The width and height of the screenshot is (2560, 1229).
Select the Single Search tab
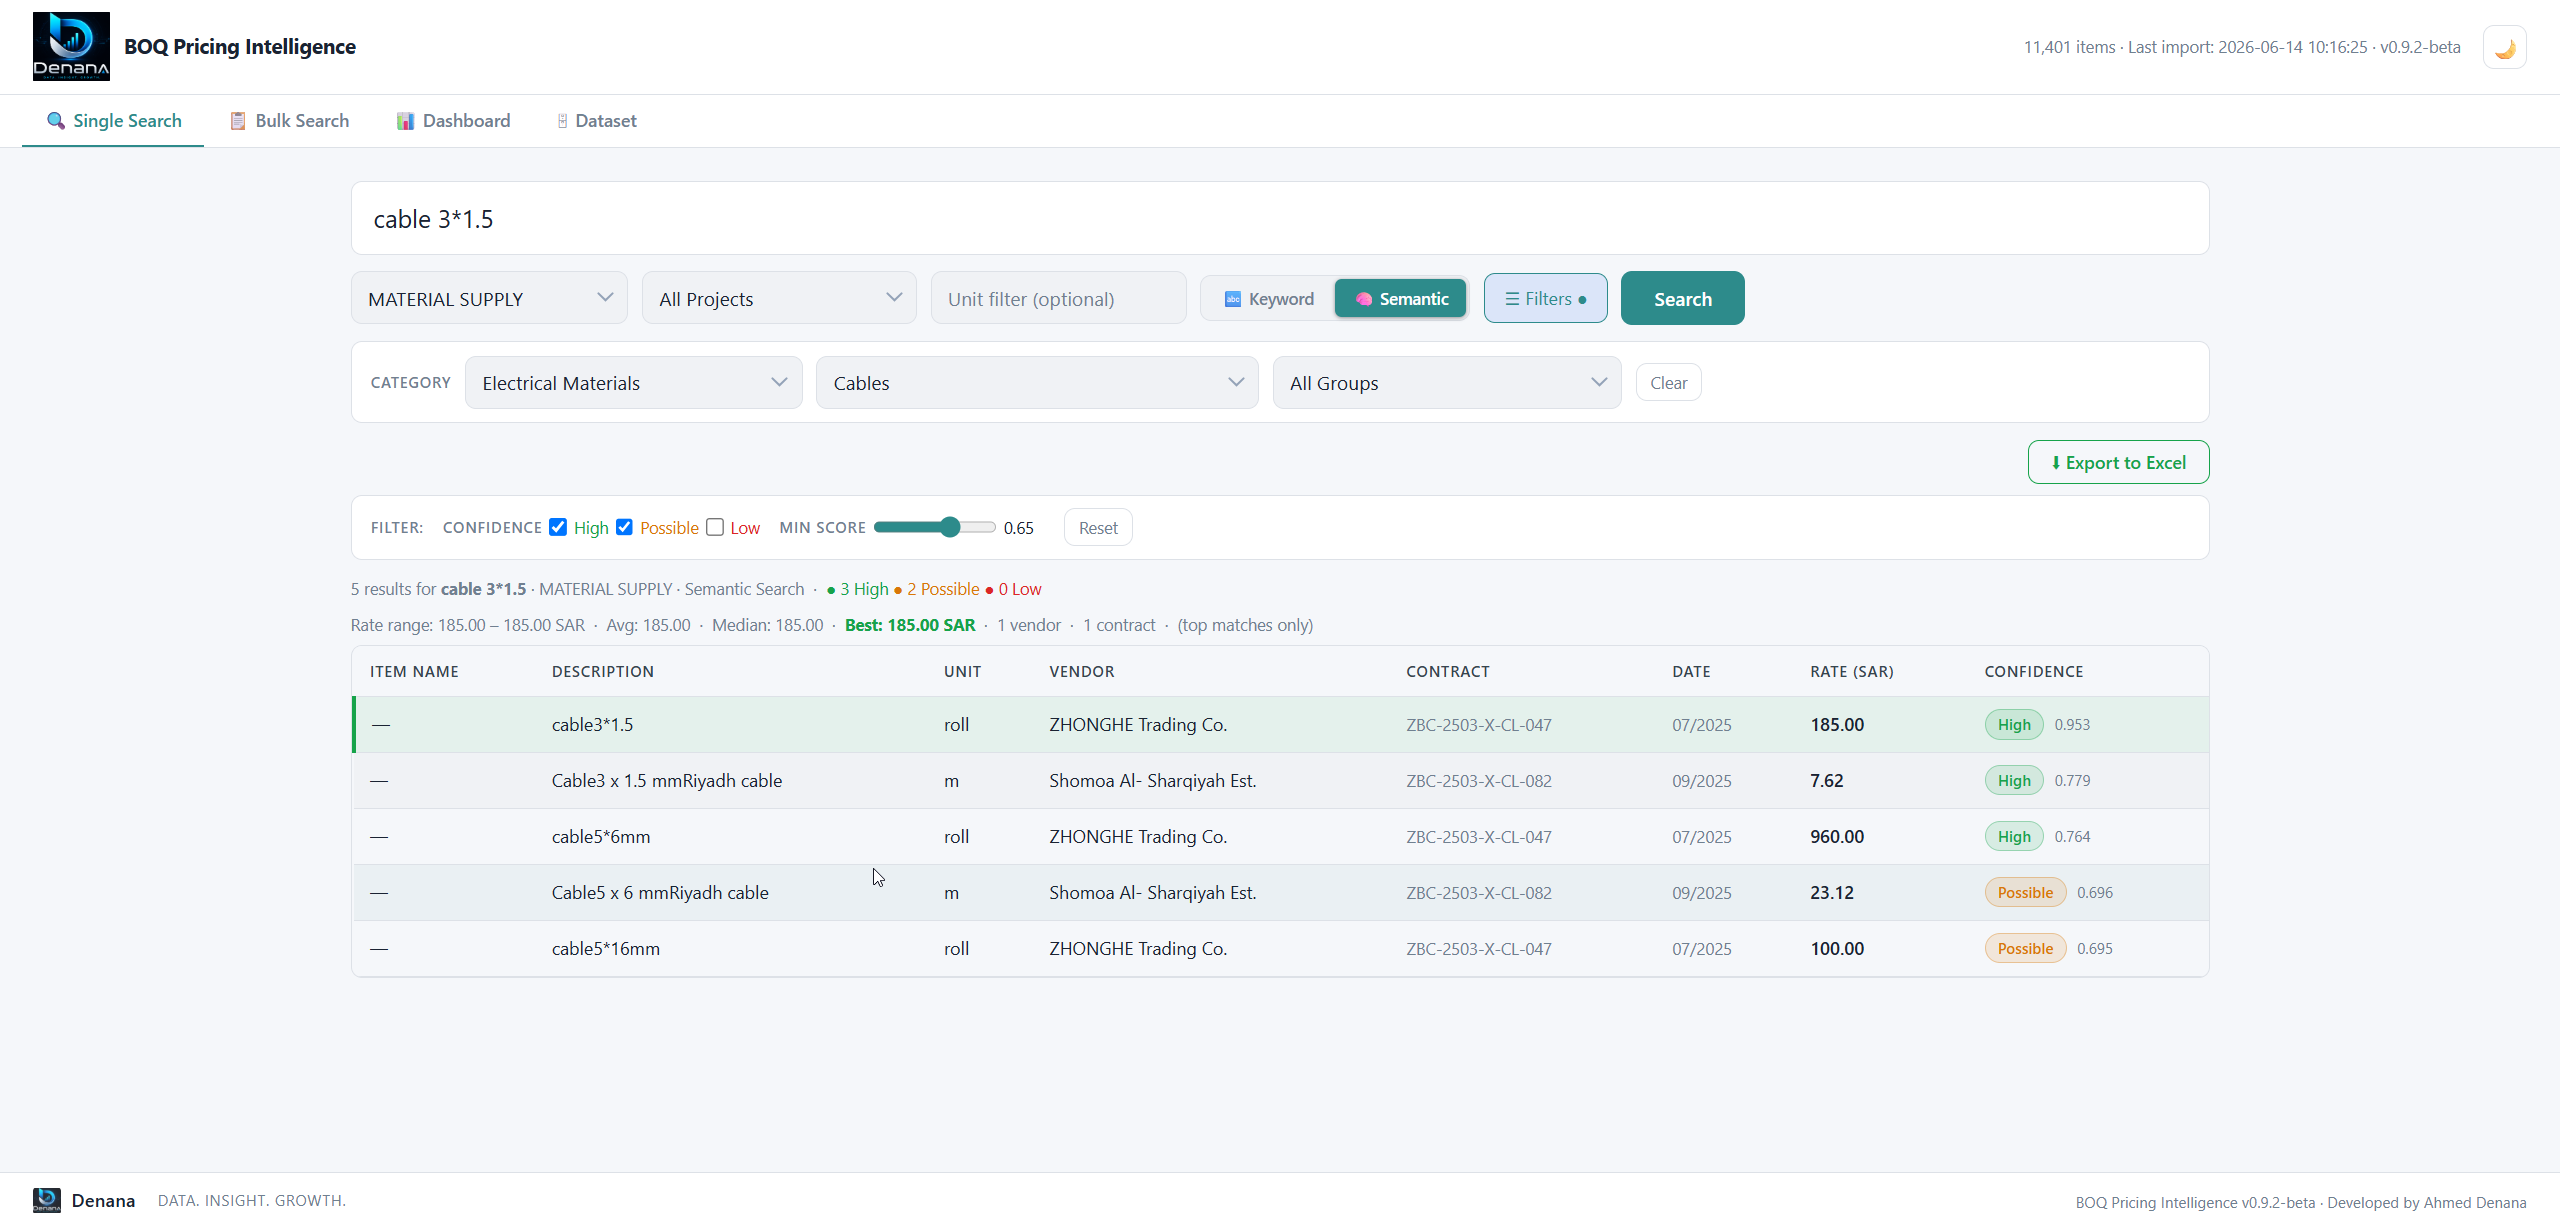click(114, 121)
